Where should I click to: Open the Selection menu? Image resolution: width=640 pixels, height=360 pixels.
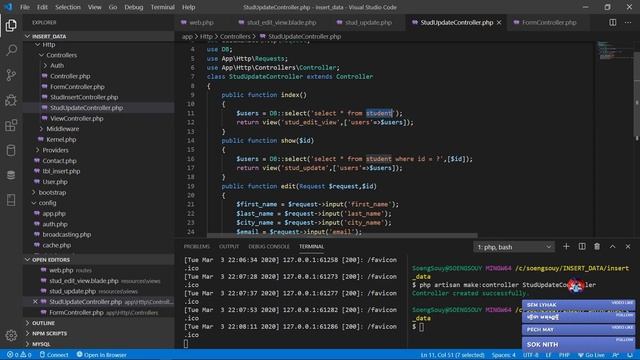click(68, 7)
